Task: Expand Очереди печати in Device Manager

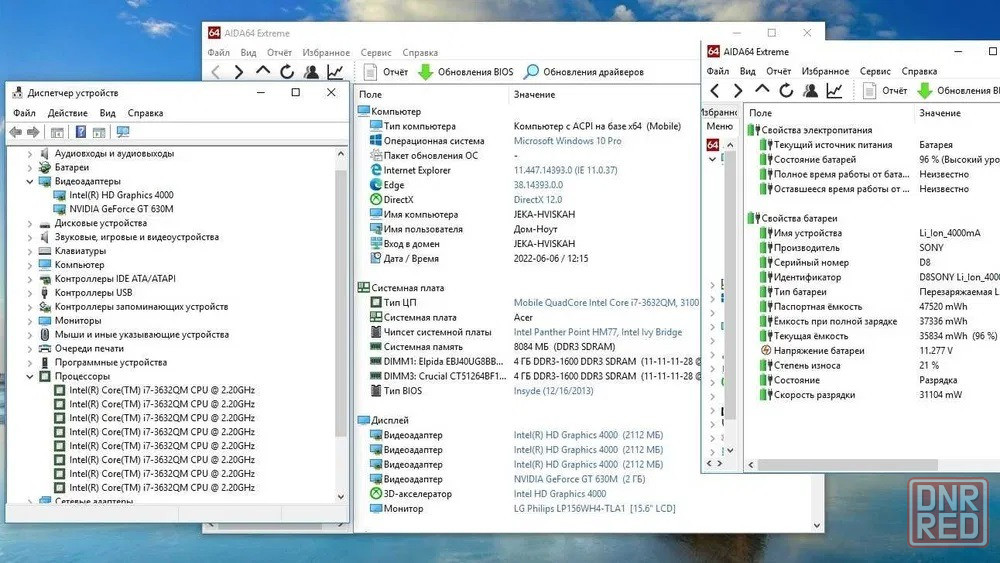Action: (x=29, y=349)
